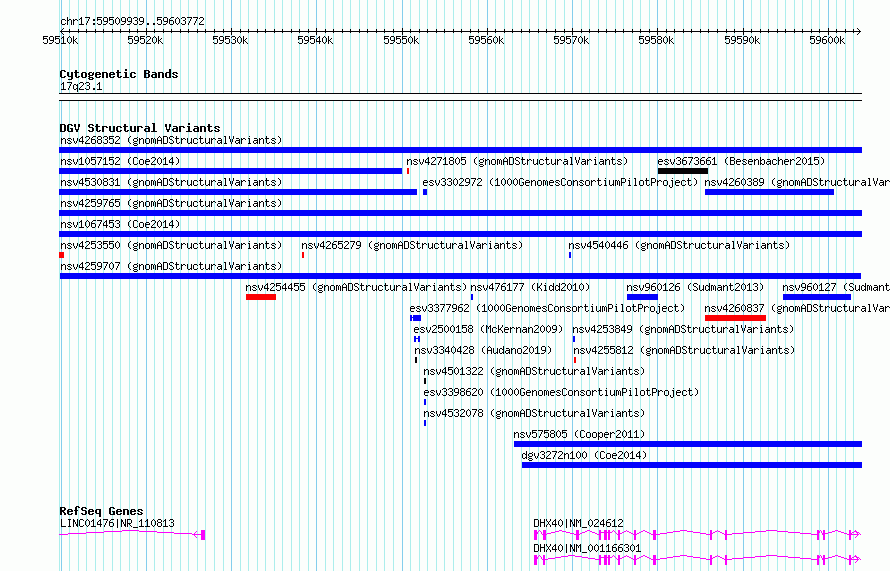Open the nsv3340428 (Audano2019) label
The width and height of the screenshot is (890, 571).
(483, 350)
